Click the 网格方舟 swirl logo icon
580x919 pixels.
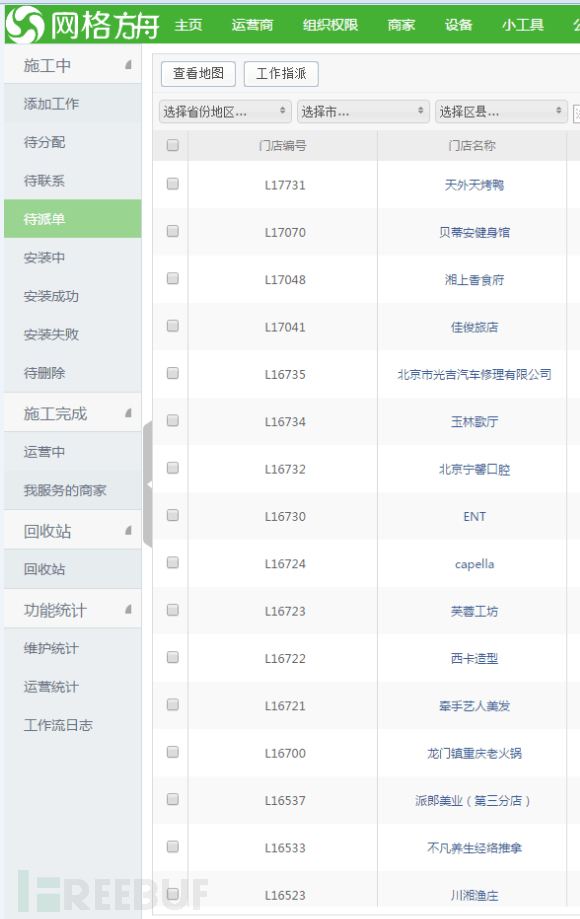tap(25, 25)
